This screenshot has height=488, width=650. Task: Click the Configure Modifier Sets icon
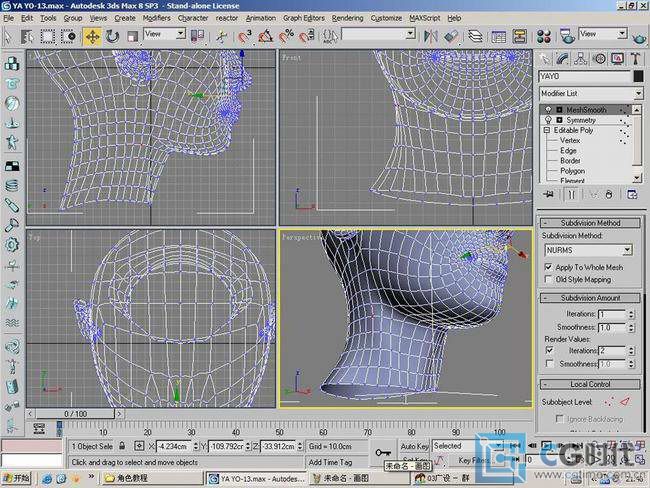pyautogui.click(x=632, y=194)
